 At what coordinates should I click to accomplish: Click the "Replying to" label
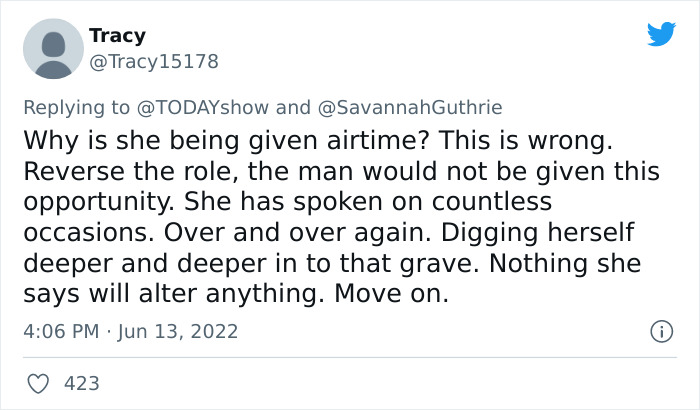(77, 107)
